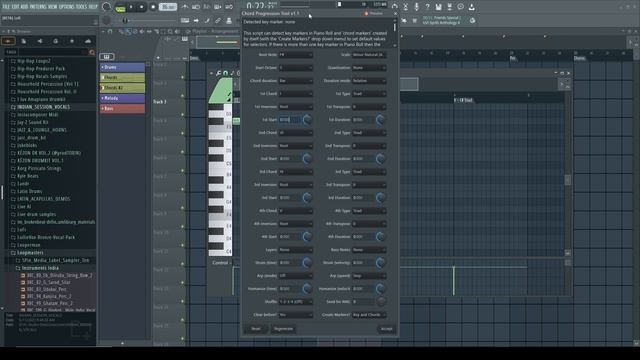
Task: Click the Strum (time) knob
Action: (307, 263)
